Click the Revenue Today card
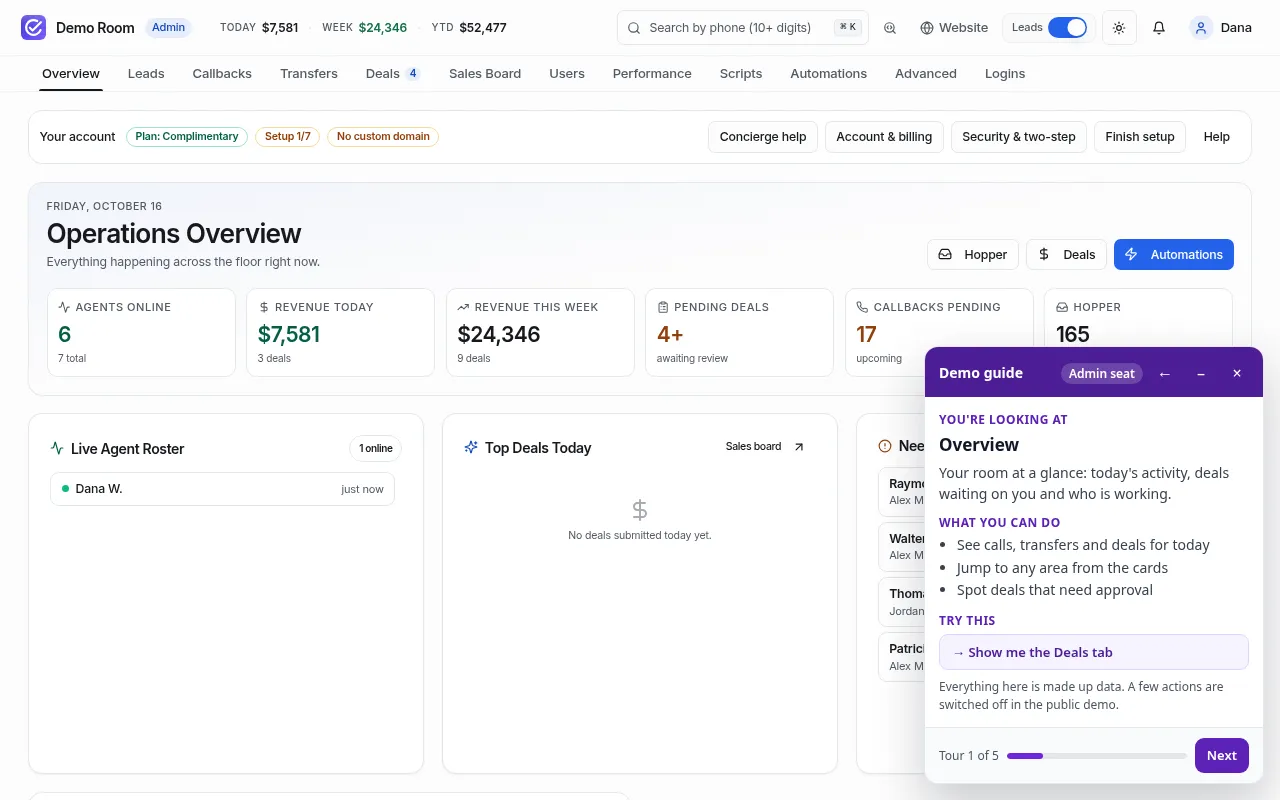This screenshot has height=800, width=1280. (x=341, y=332)
